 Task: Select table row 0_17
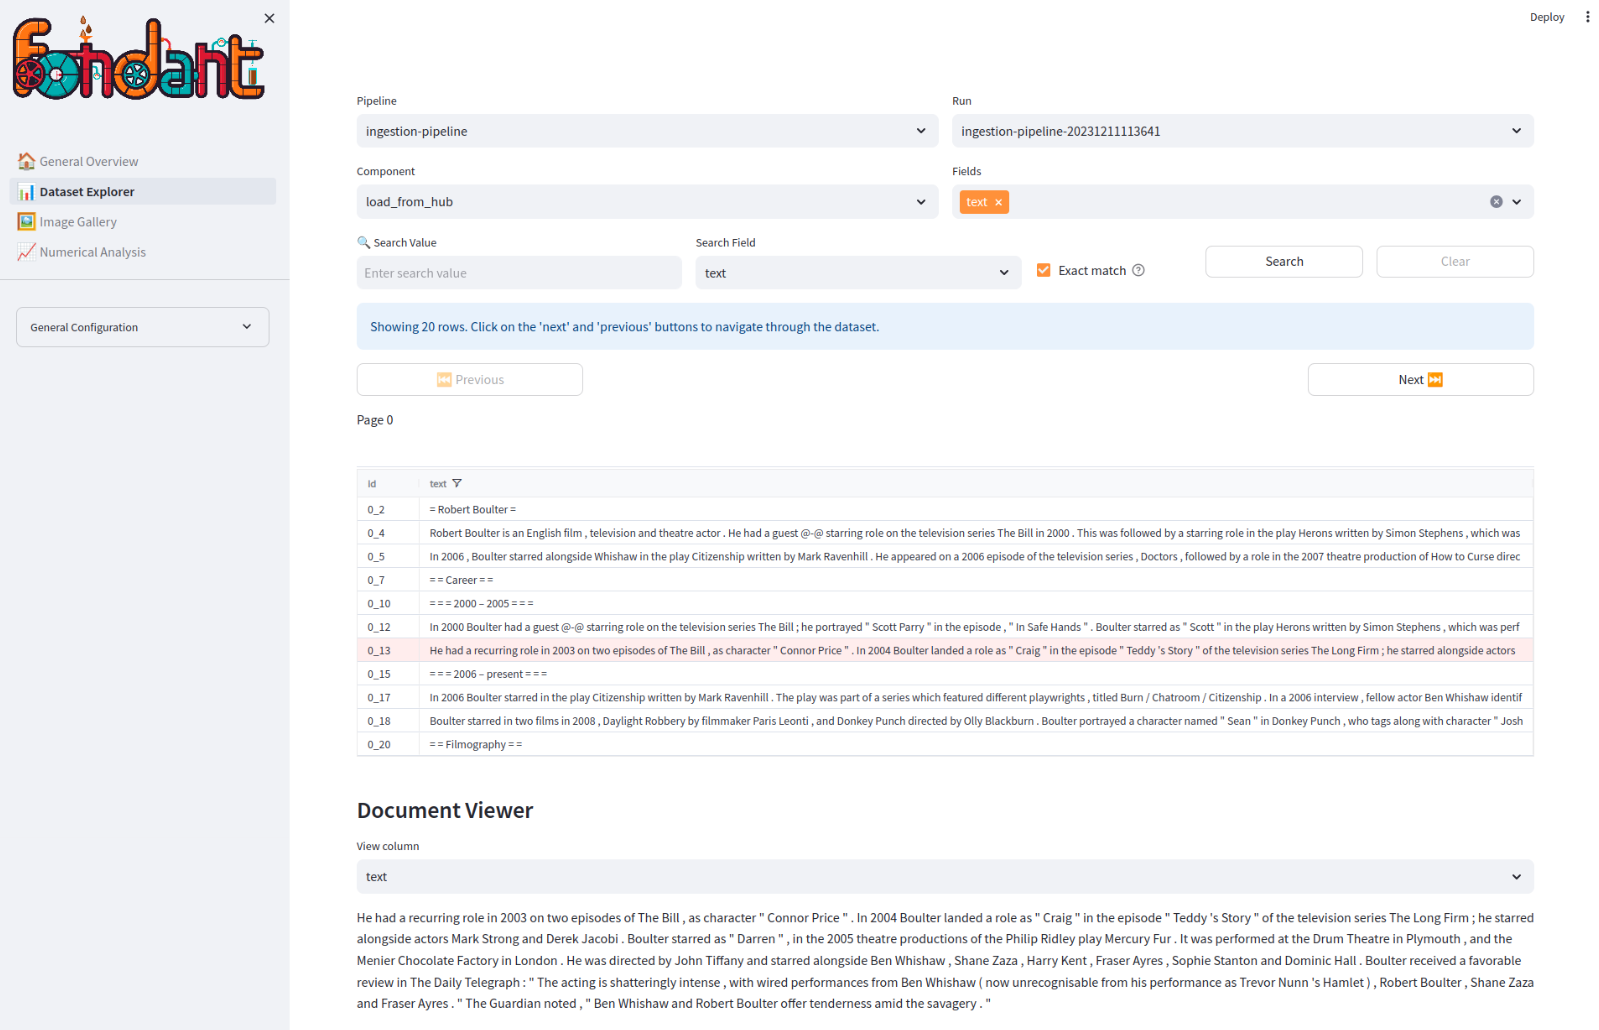click(x=945, y=698)
